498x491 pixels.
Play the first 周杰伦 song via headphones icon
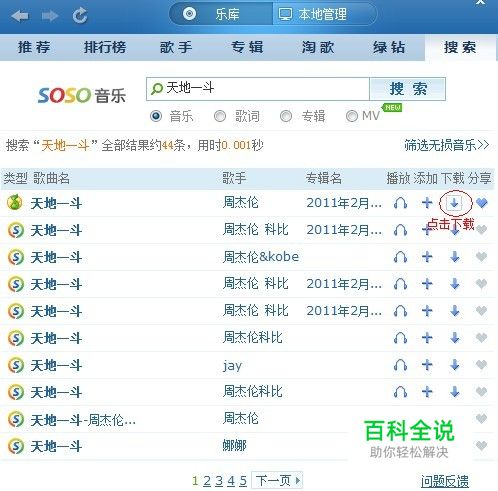(x=400, y=203)
